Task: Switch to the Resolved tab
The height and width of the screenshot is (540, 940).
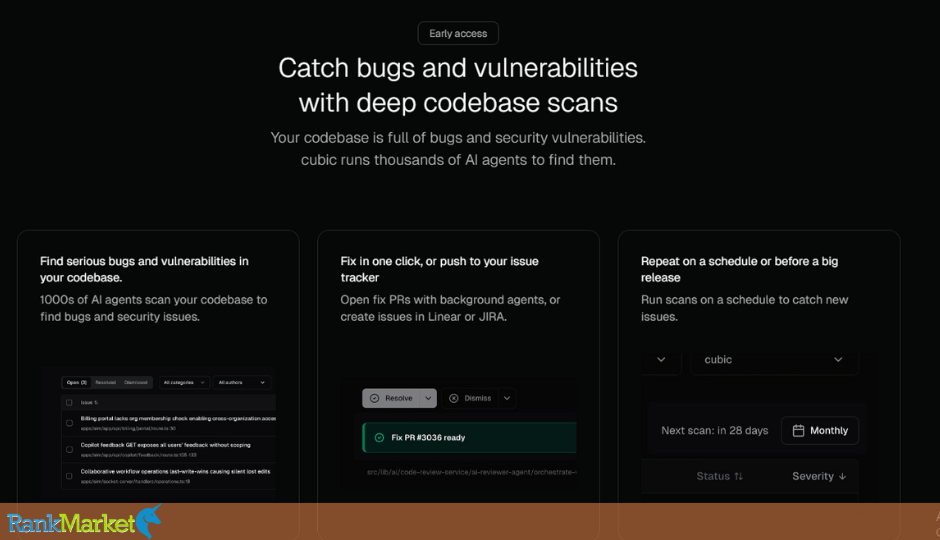Action: [106, 382]
